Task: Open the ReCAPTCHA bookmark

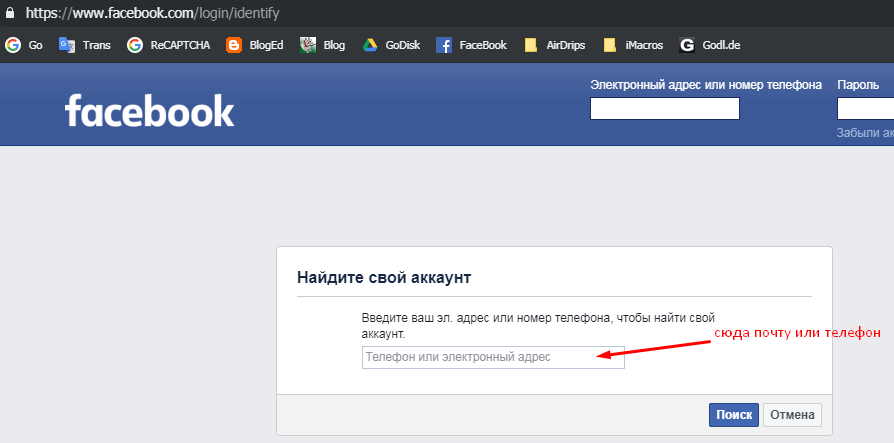Action: (x=169, y=45)
